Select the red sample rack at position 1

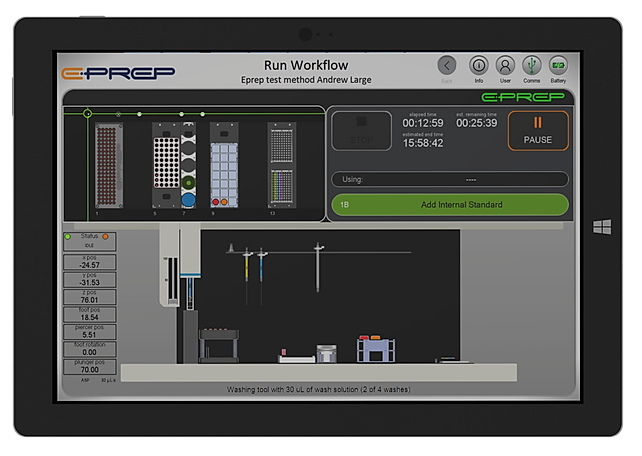(106, 166)
